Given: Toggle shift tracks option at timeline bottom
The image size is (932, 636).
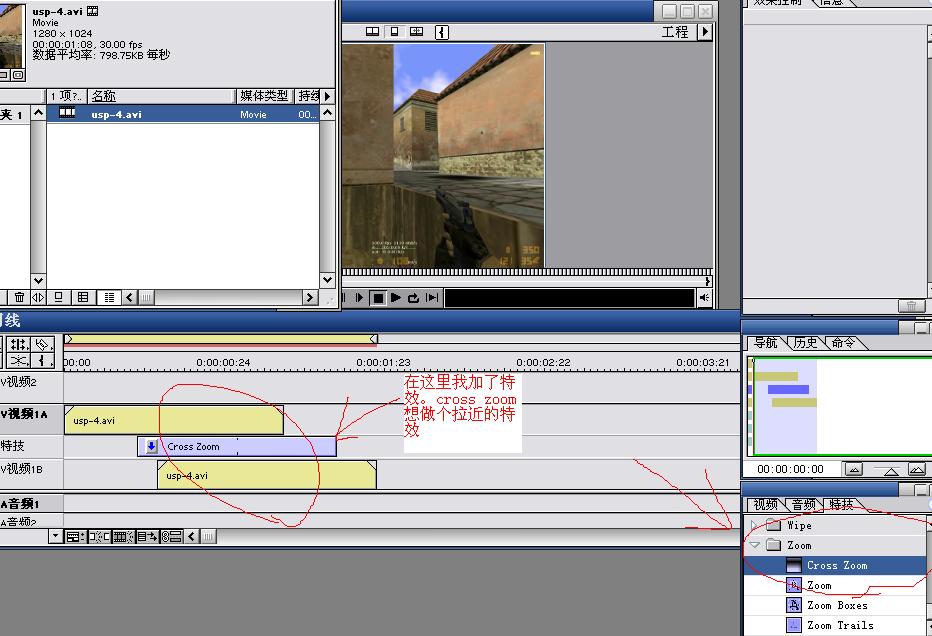Looking at the screenshot, I should pyautogui.click(x=147, y=537).
